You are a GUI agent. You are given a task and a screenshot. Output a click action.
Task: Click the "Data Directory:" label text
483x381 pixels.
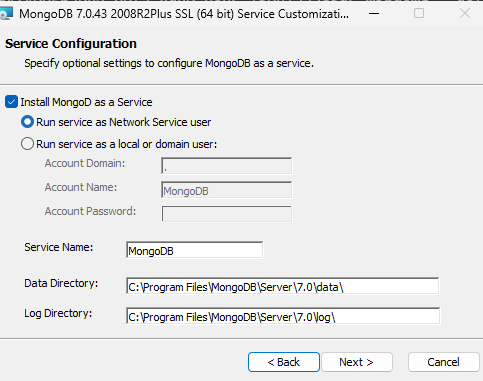(x=61, y=283)
